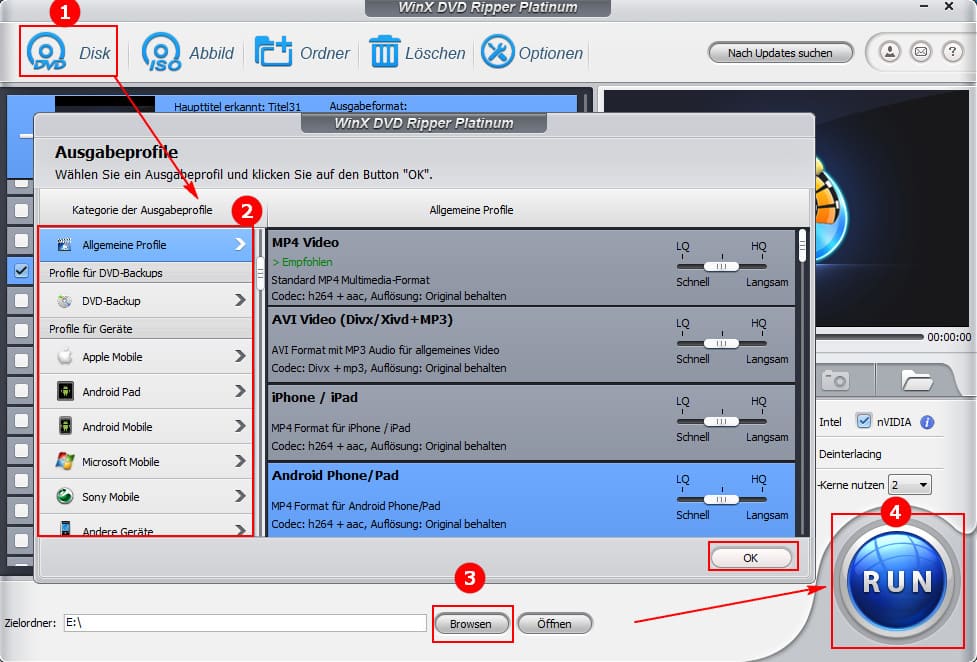The image size is (977, 662).
Task: Confirm the profile with OK
Action: point(751,557)
